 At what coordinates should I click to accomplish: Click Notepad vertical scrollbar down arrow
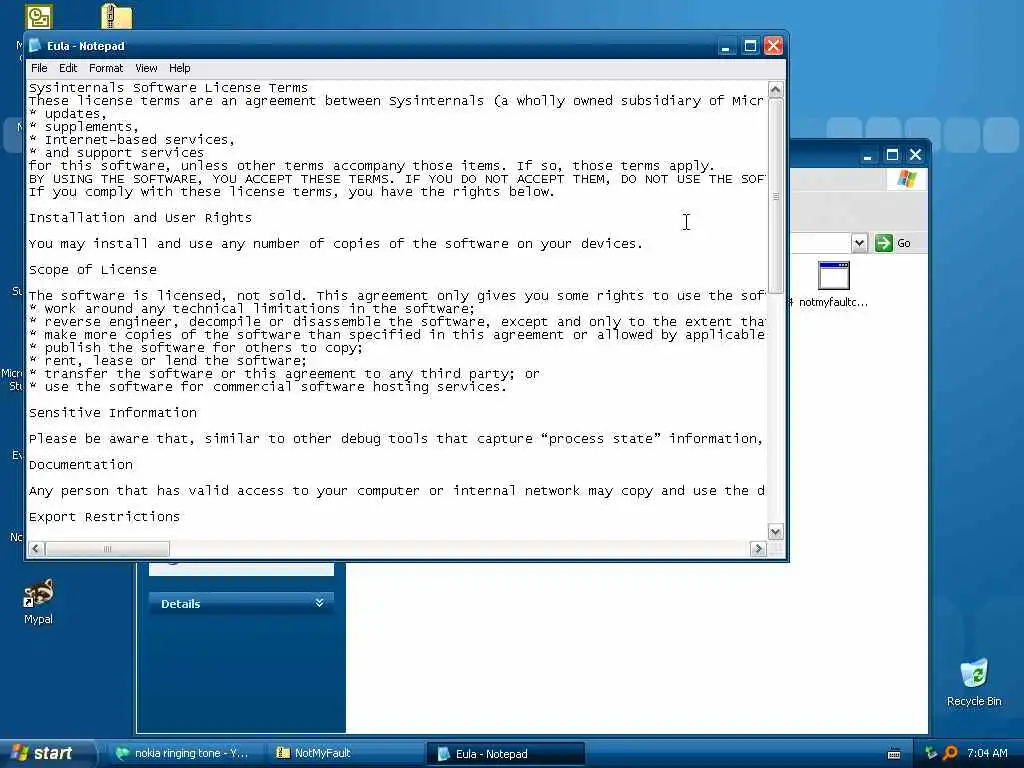click(775, 532)
